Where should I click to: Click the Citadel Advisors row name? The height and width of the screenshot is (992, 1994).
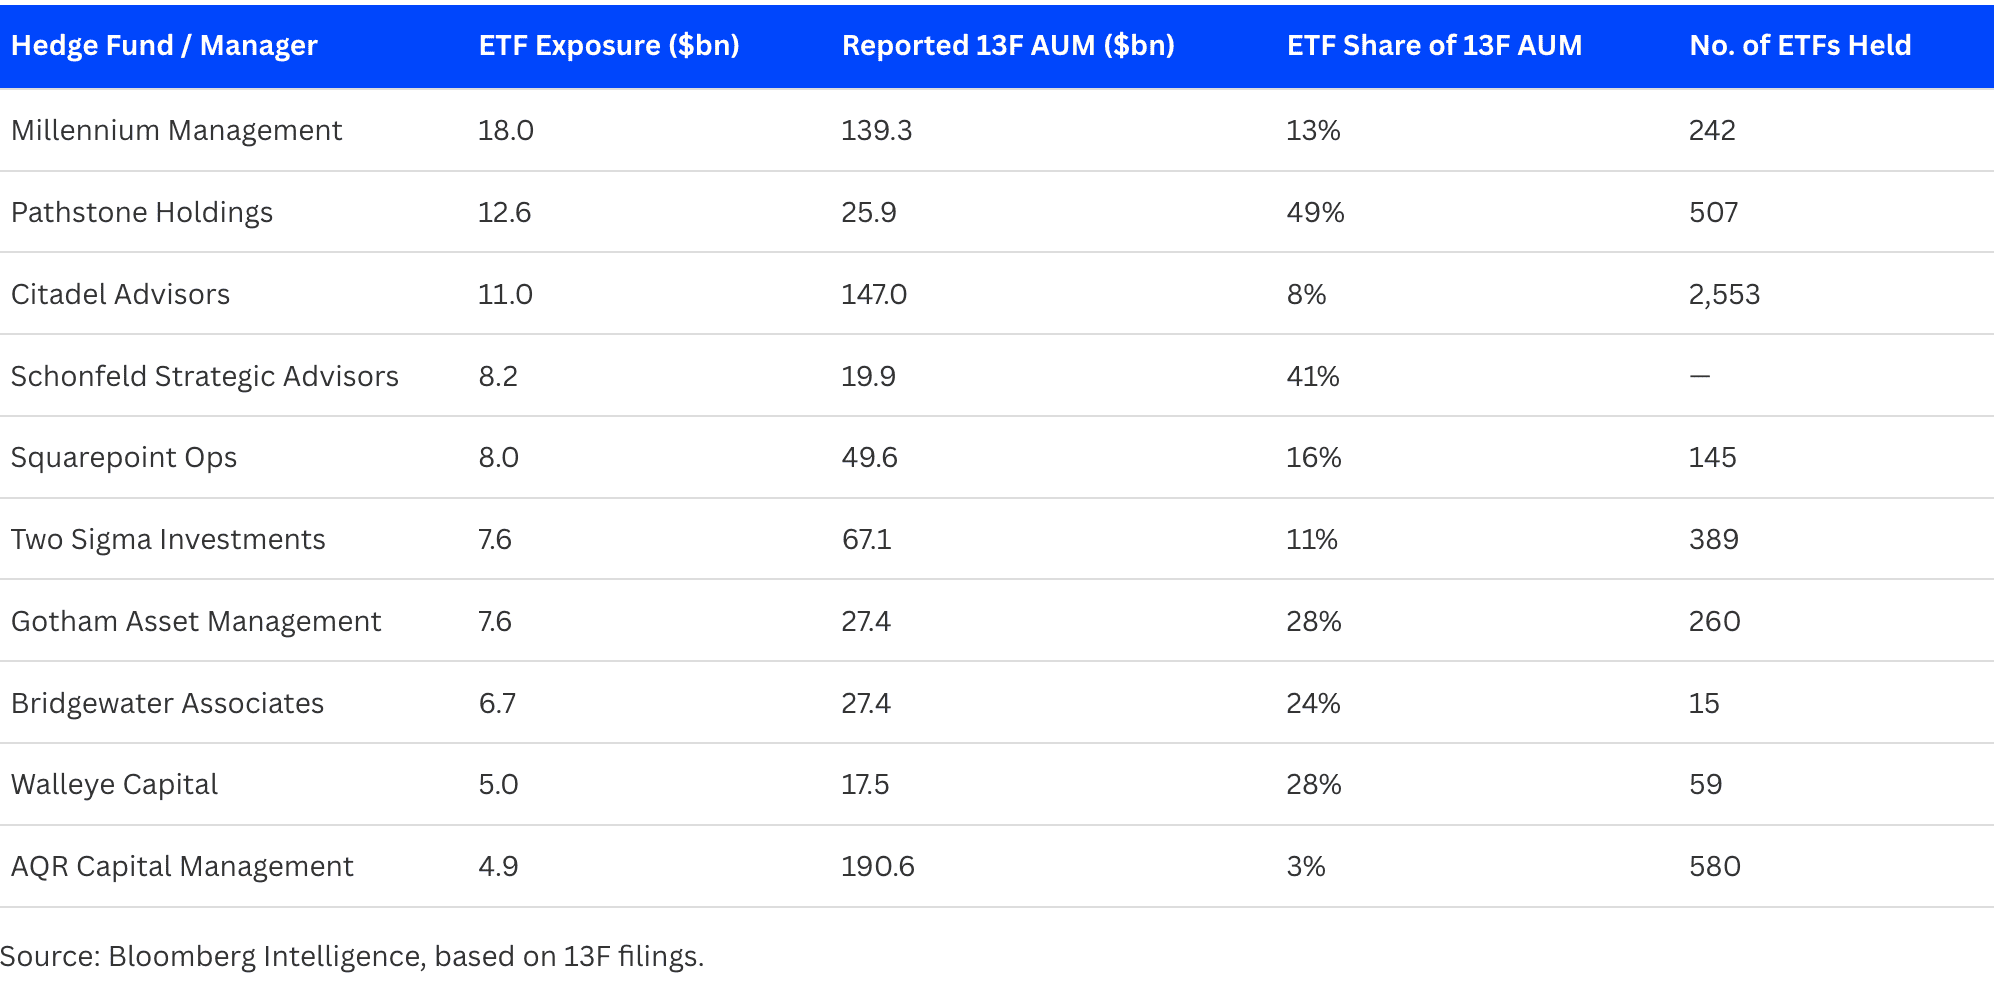point(120,295)
